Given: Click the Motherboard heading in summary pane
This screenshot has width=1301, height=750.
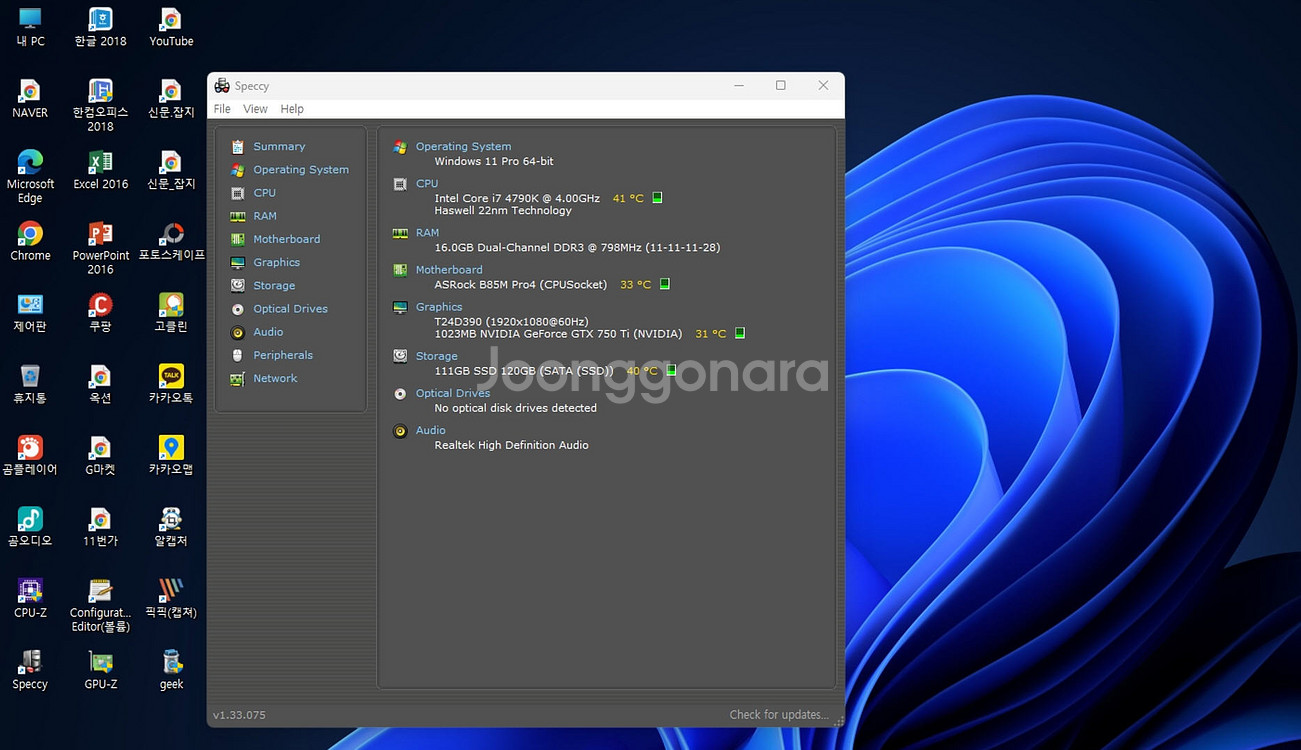Looking at the screenshot, I should (449, 270).
